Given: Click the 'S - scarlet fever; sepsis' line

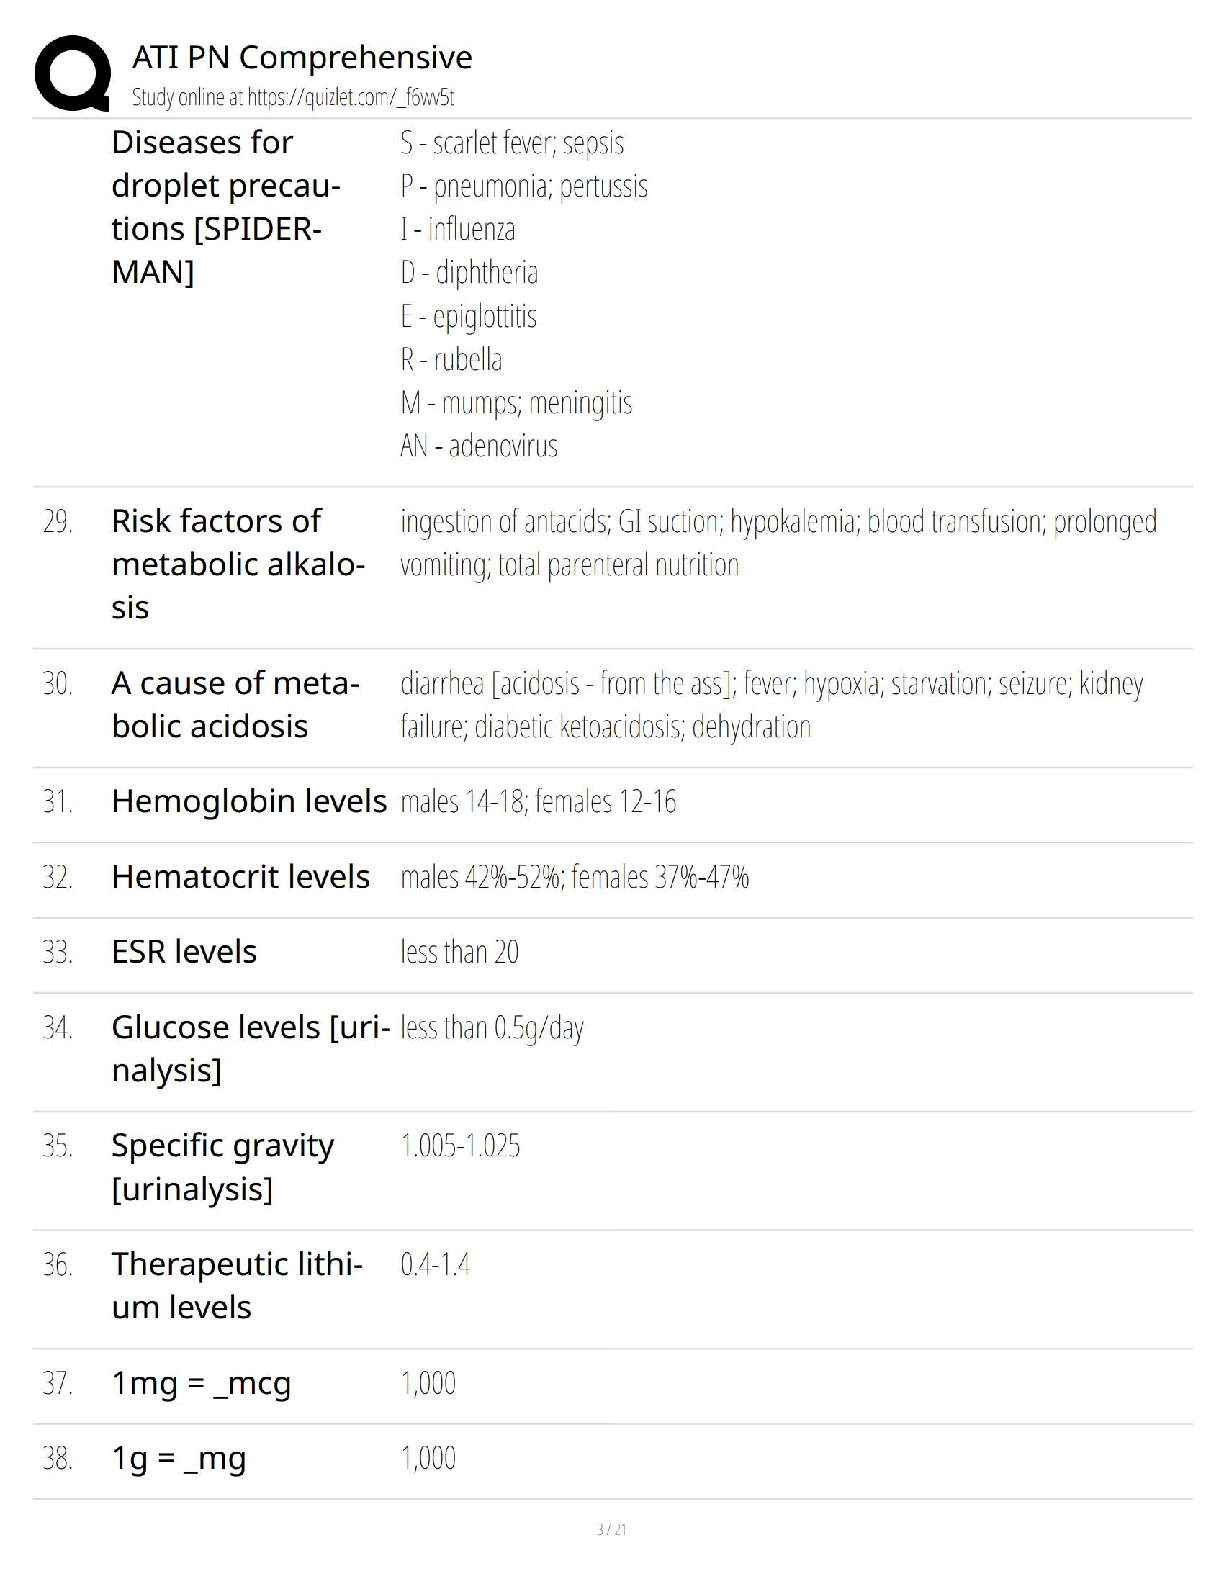Looking at the screenshot, I should [512, 143].
